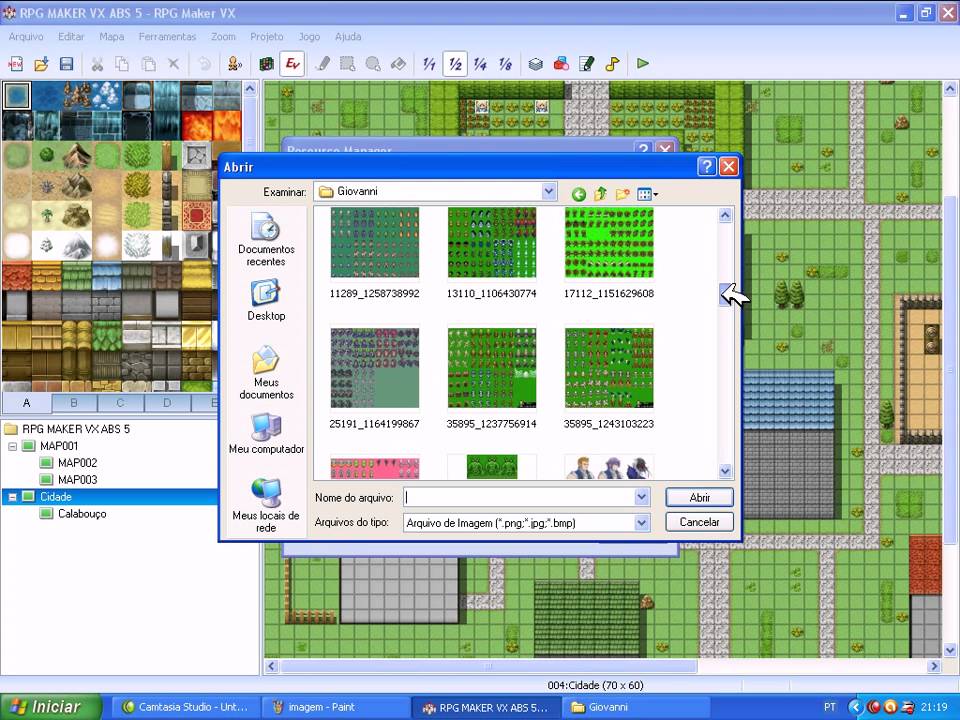Click the Save Project disk icon
The width and height of the screenshot is (960, 720).
point(66,64)
